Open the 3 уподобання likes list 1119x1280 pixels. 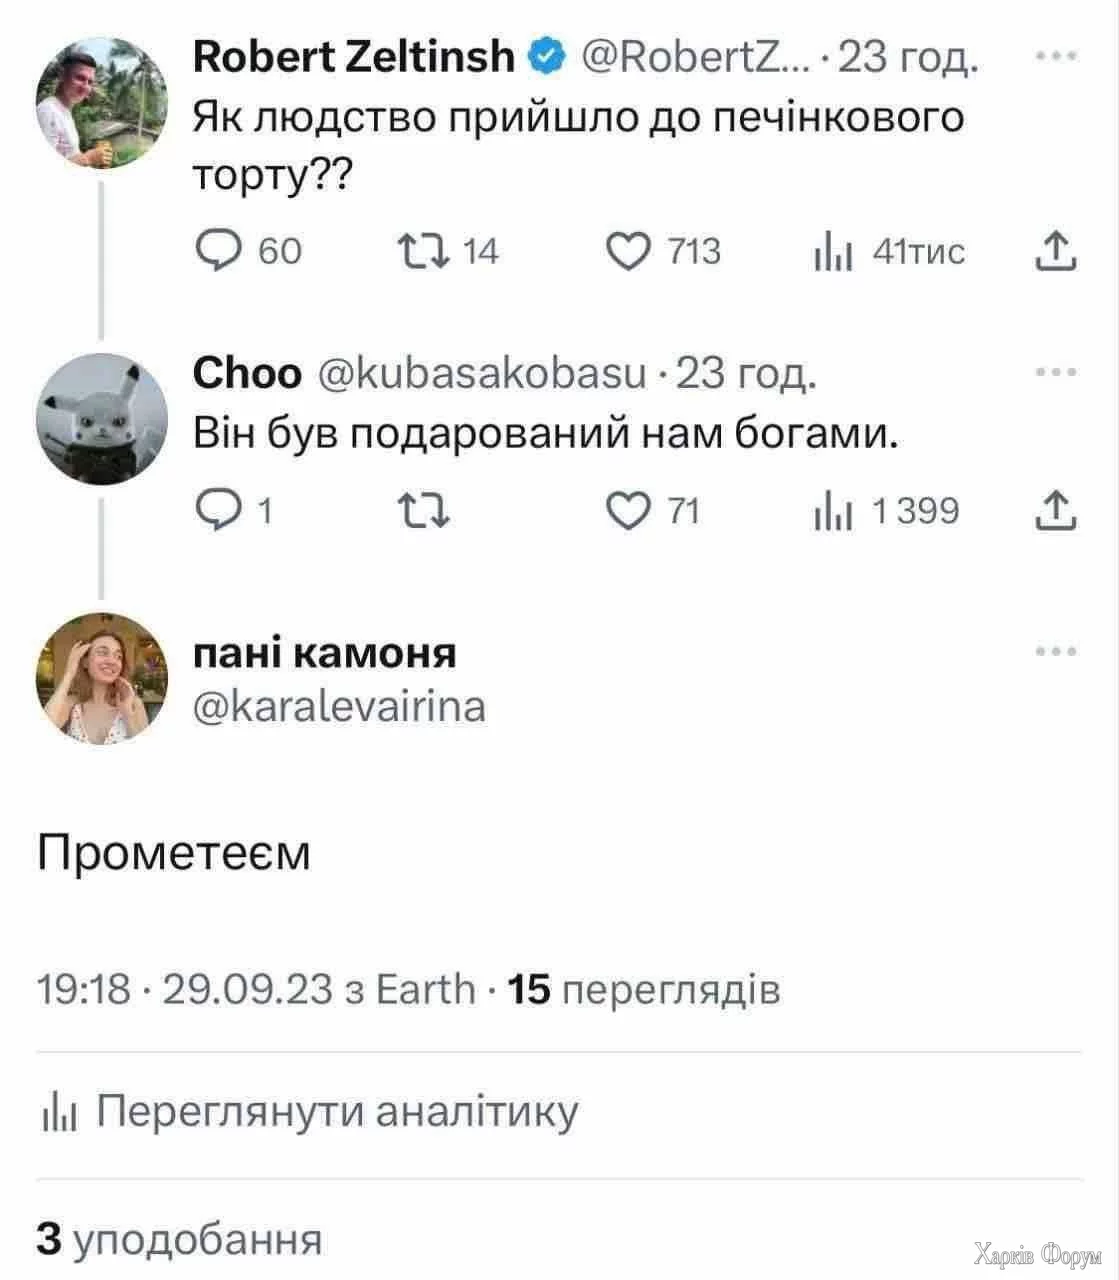(180, 1238)
